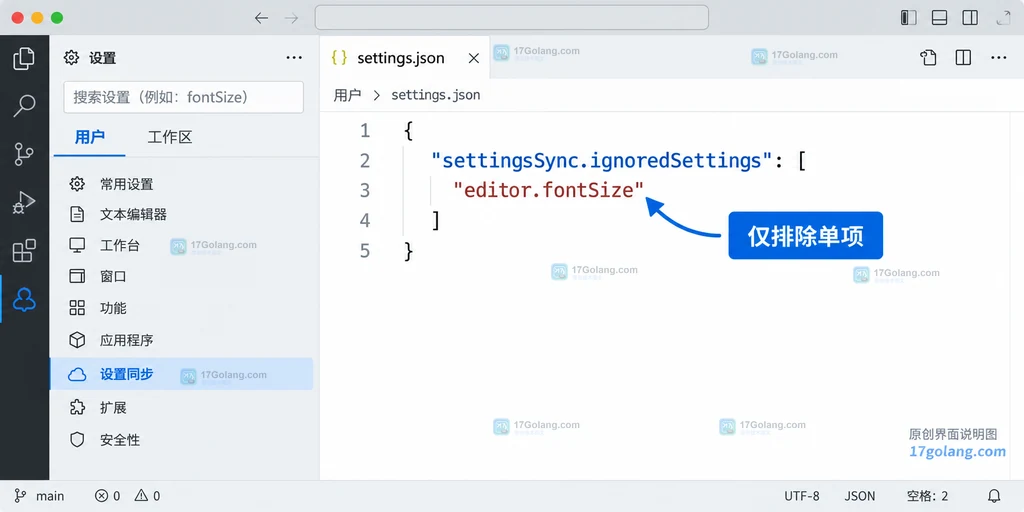Open the editor more actions ellipsis
This screenshot has width=1024, height=512.
(999, 57)
